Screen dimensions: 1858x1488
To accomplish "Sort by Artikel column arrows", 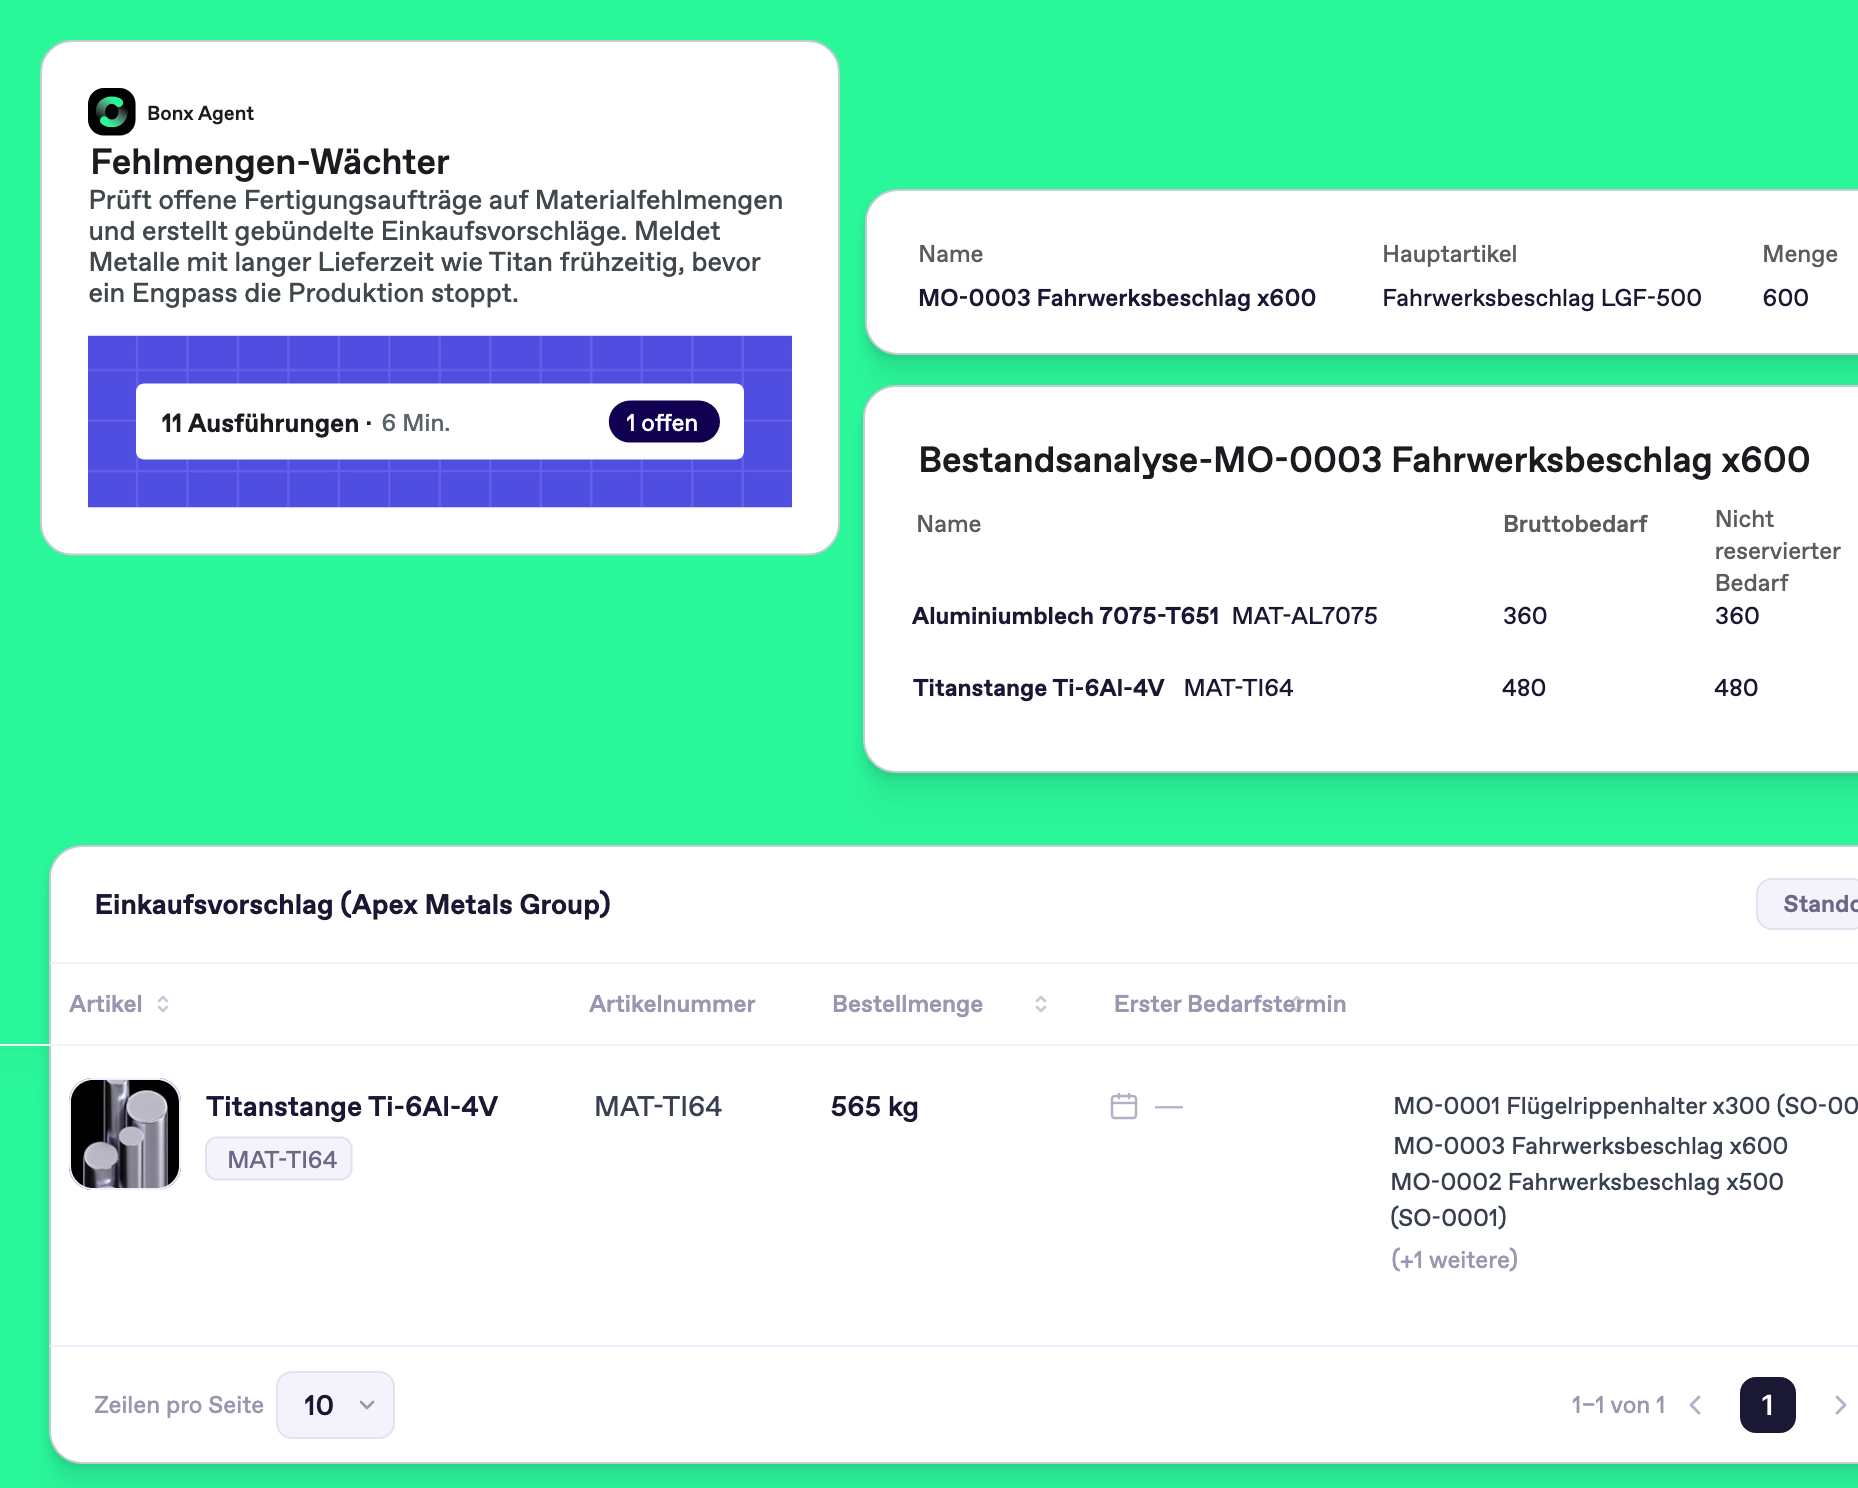I will [163, 1004].
